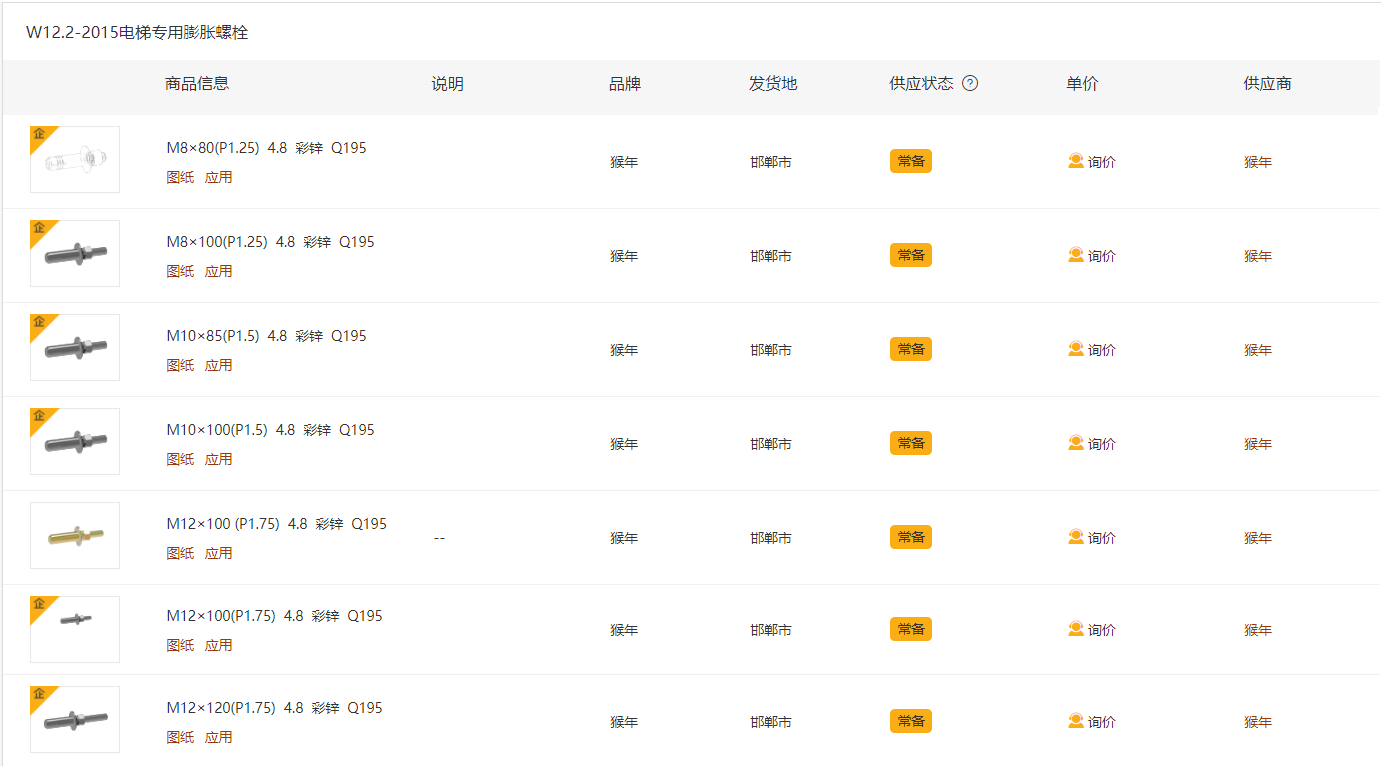Click the inquiry icon for M10×100 row

pos(1076,443)
